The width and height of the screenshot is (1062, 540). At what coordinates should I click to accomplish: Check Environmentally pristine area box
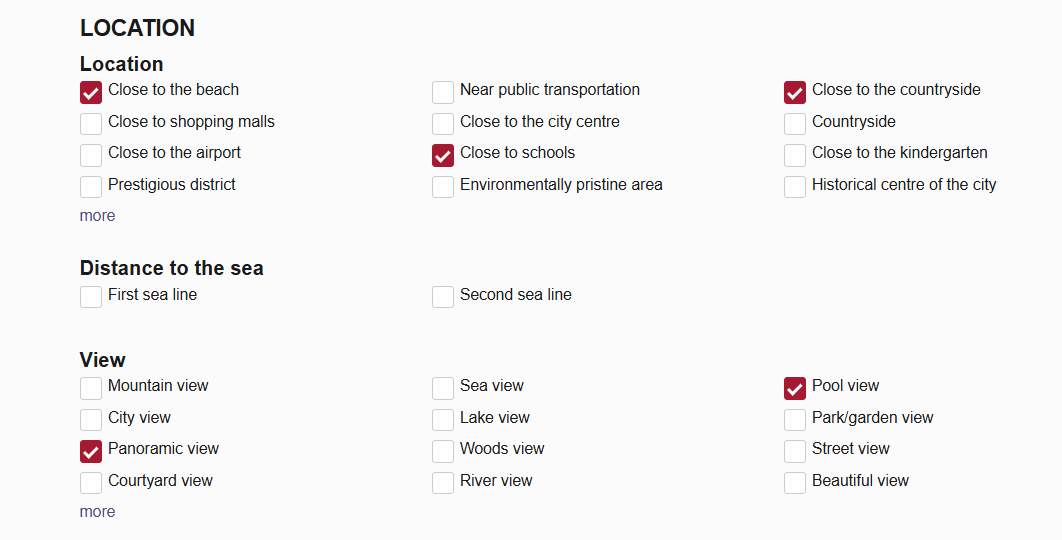click(x=443, y=187)
